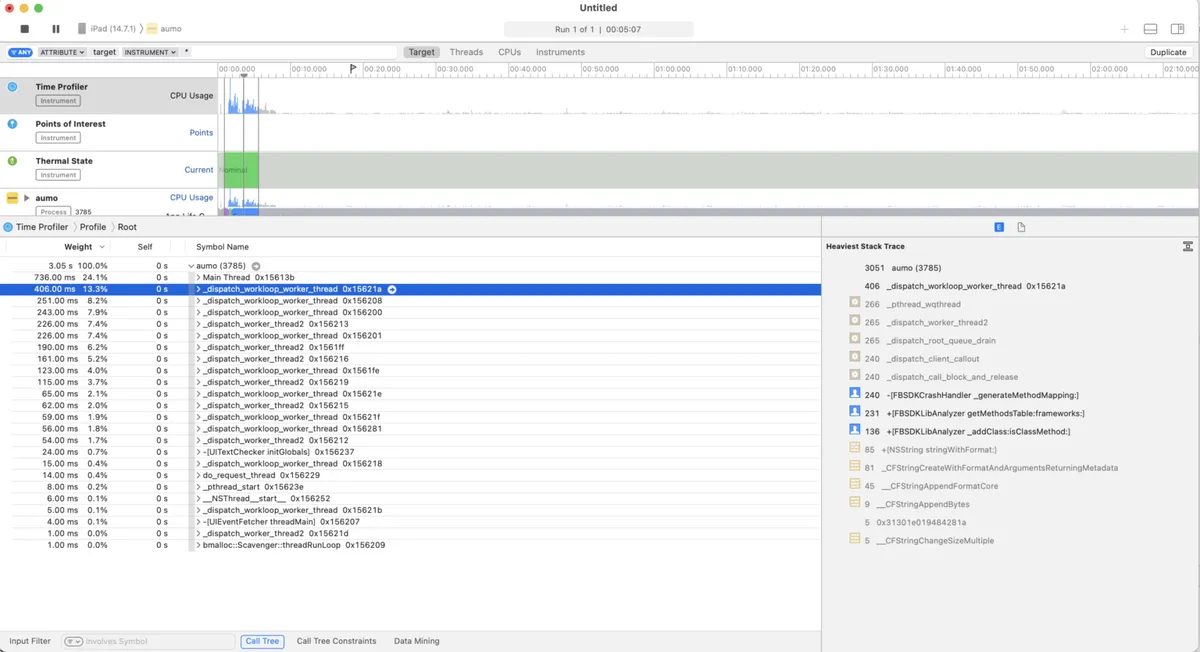
Task: Open the INSTRUMENT filter dropdown
Action: coord(151,52)
